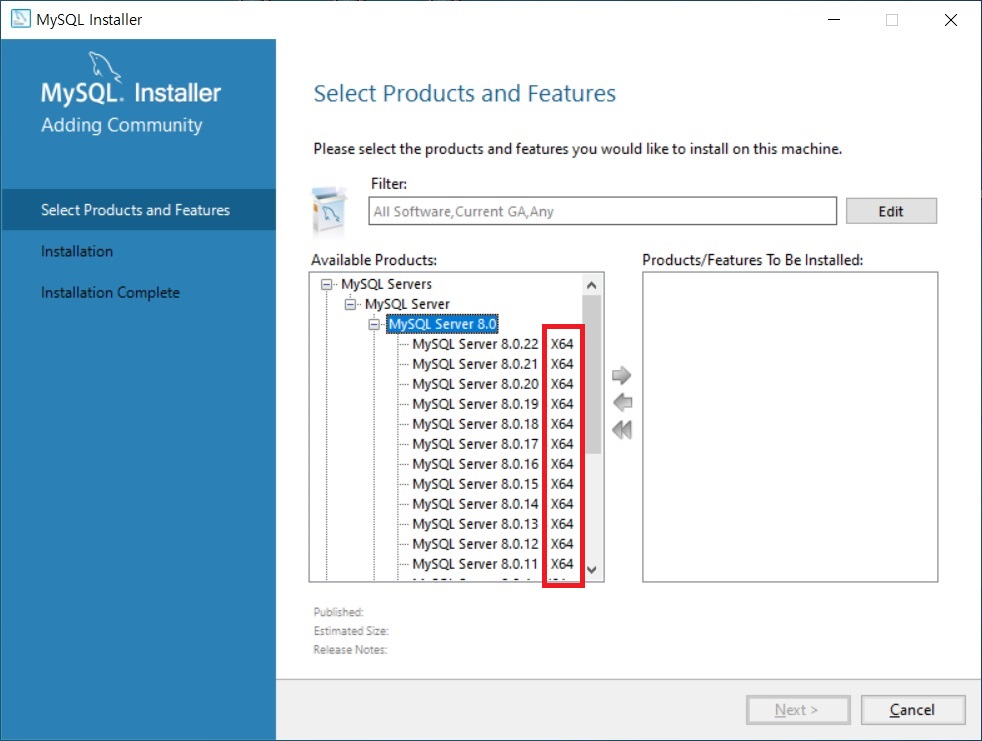Open the Installation Complete step in sidebar
This screenshot has height=741, width=982.
(x=110, y=293)
